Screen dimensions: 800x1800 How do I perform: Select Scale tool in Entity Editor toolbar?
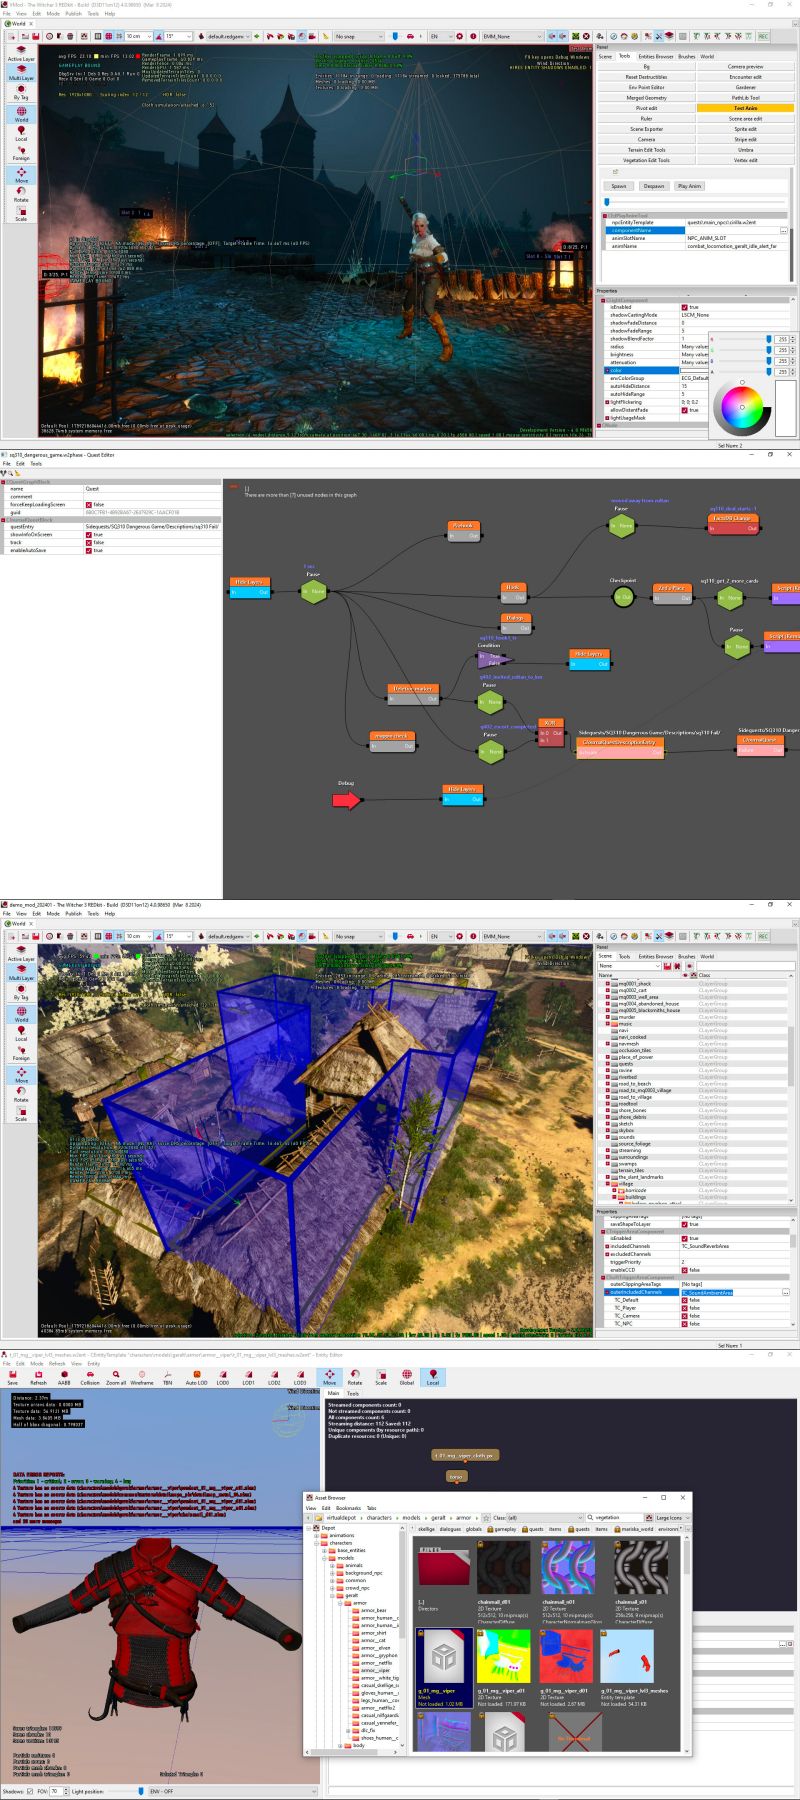381,1378
